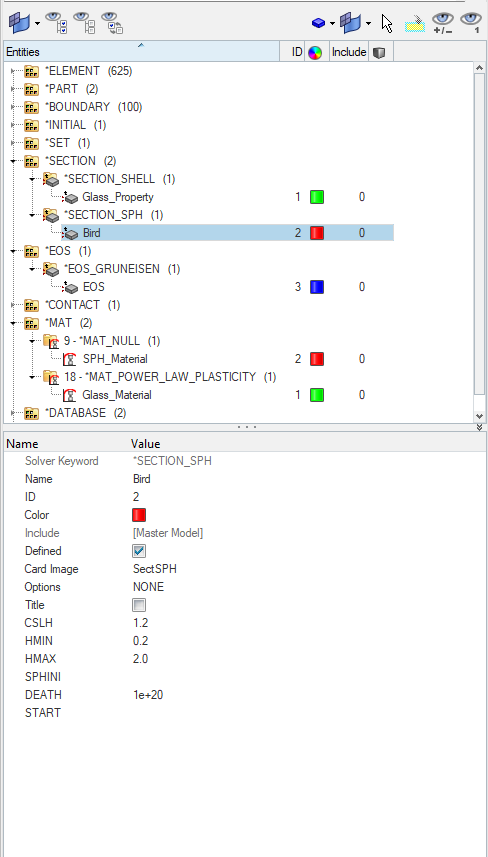Click the isolate-only eye icon labeled 1
Image resolution: width=488 pixels, height=857 pixels.
point(471,24)
